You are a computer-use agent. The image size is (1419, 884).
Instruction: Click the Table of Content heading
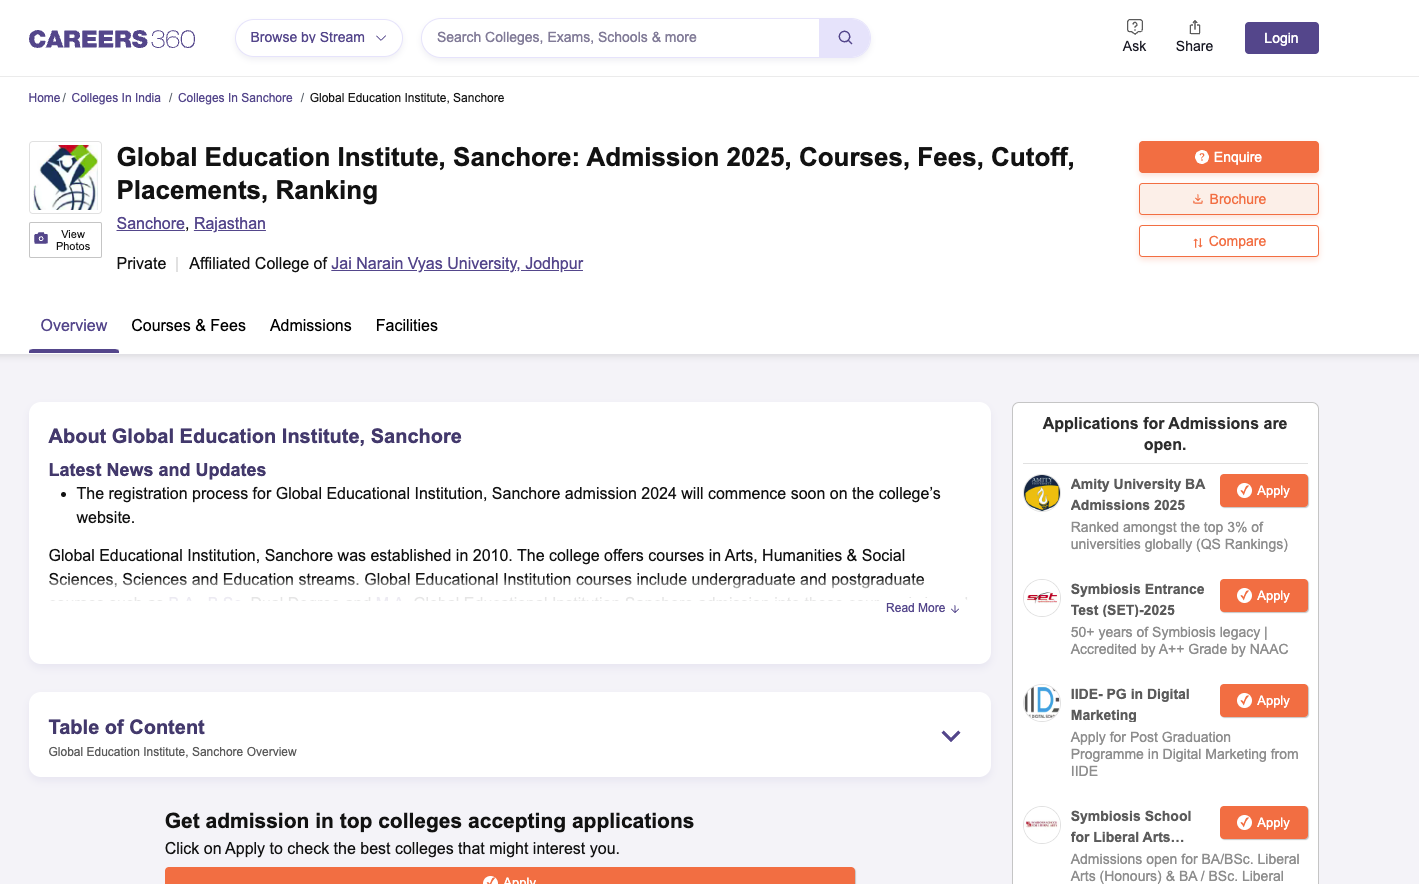126,728
